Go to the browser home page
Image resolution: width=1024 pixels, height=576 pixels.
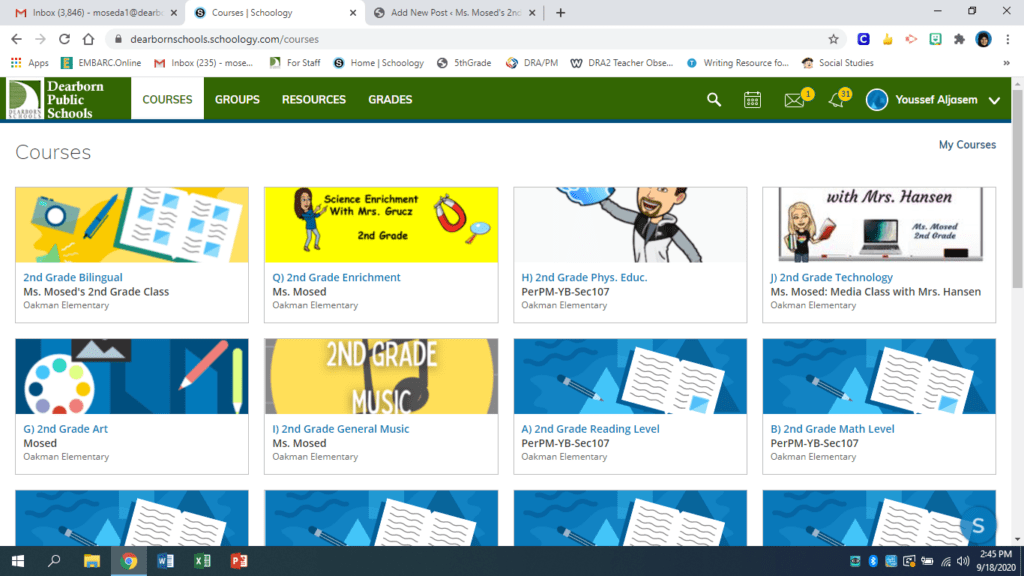click(x=88, y=39)
